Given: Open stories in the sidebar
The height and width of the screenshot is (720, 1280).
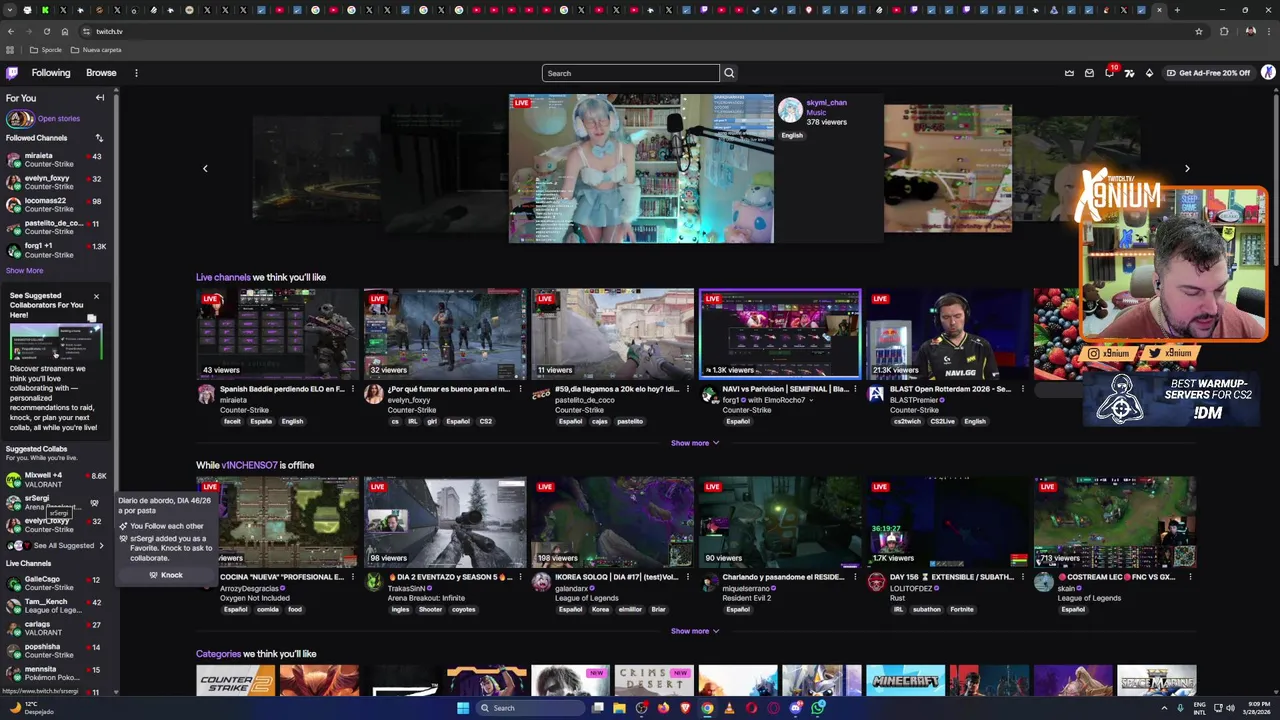Looking at the screenshot, I should click(43, 118).
